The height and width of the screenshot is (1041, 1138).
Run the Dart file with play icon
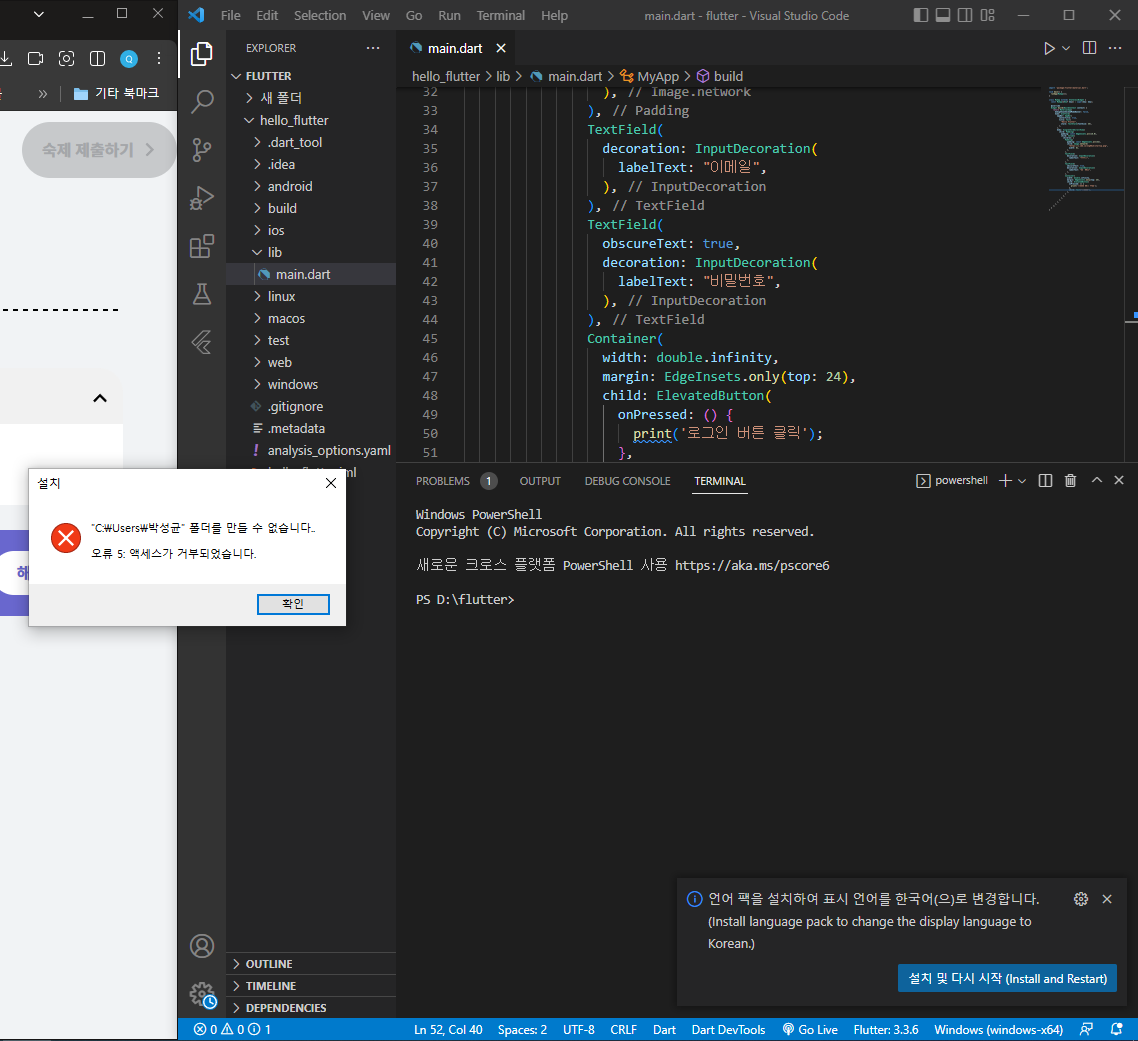(x=1049, y=48)
